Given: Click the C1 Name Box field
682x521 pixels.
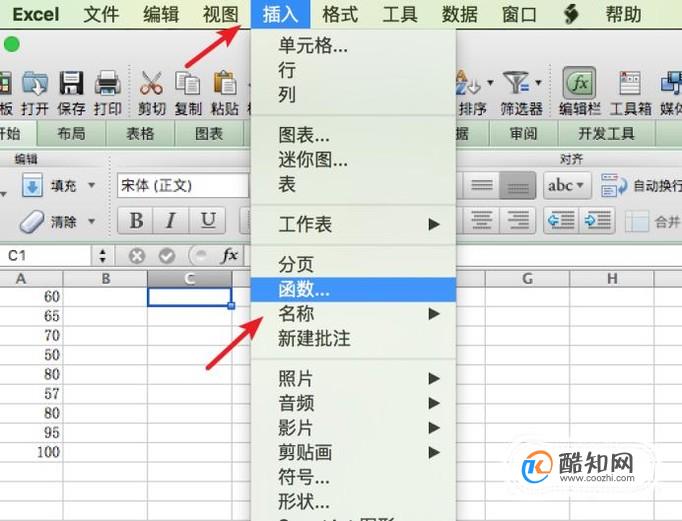Looking at the screenshot, I should (x=46, y=256).
